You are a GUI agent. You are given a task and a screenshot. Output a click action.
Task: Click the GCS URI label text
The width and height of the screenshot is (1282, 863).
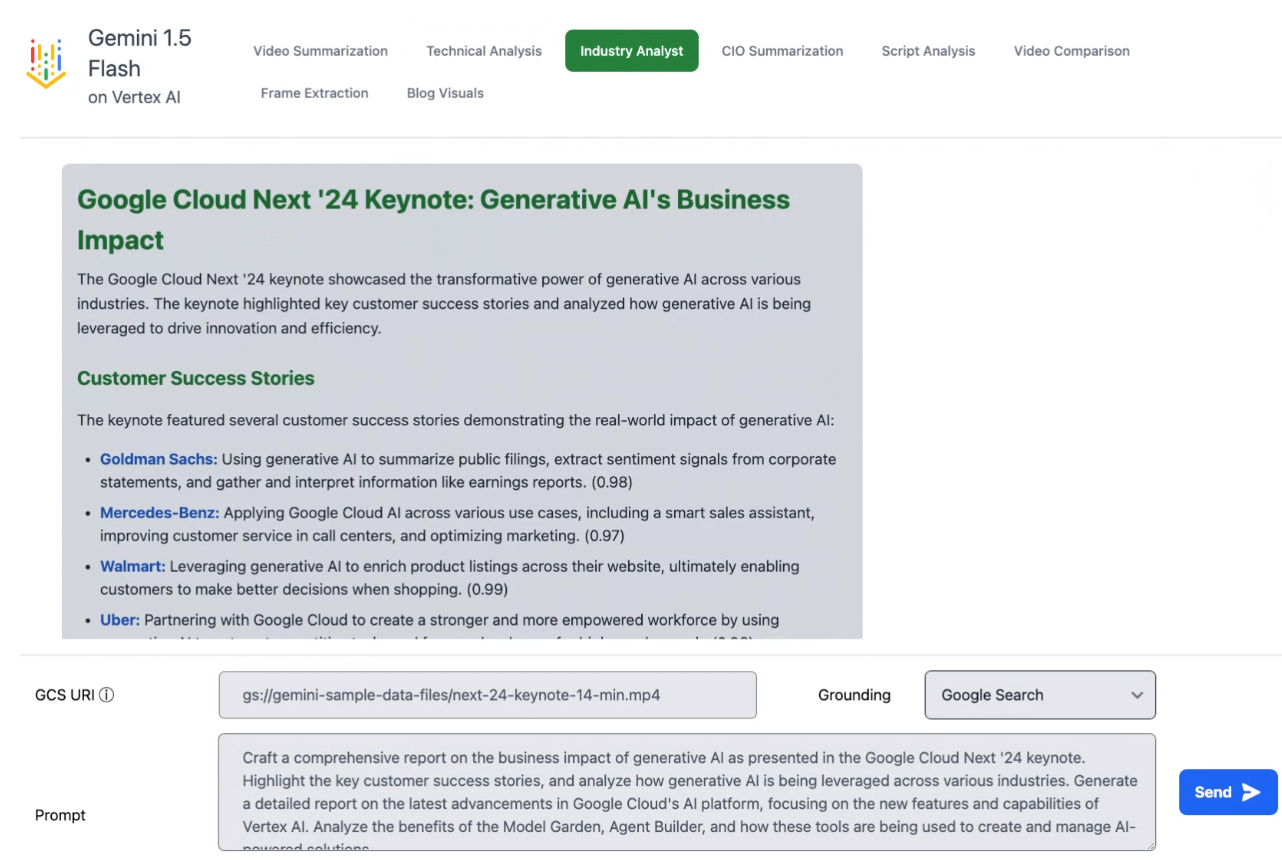pos(65,695)
